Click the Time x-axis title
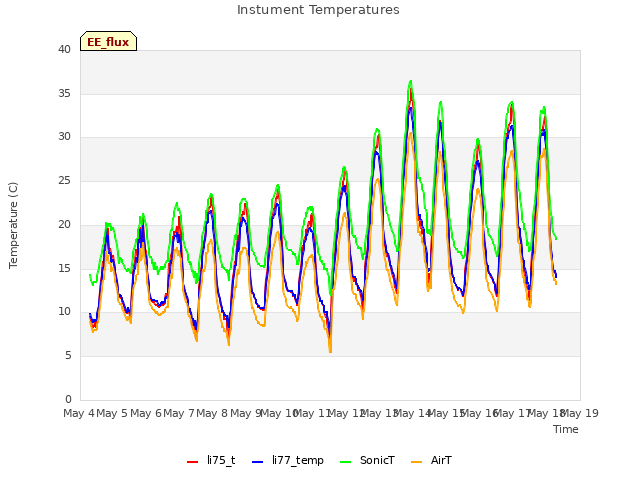The width and height of the screenshot is (640, 480). click(x=565, y=429)
